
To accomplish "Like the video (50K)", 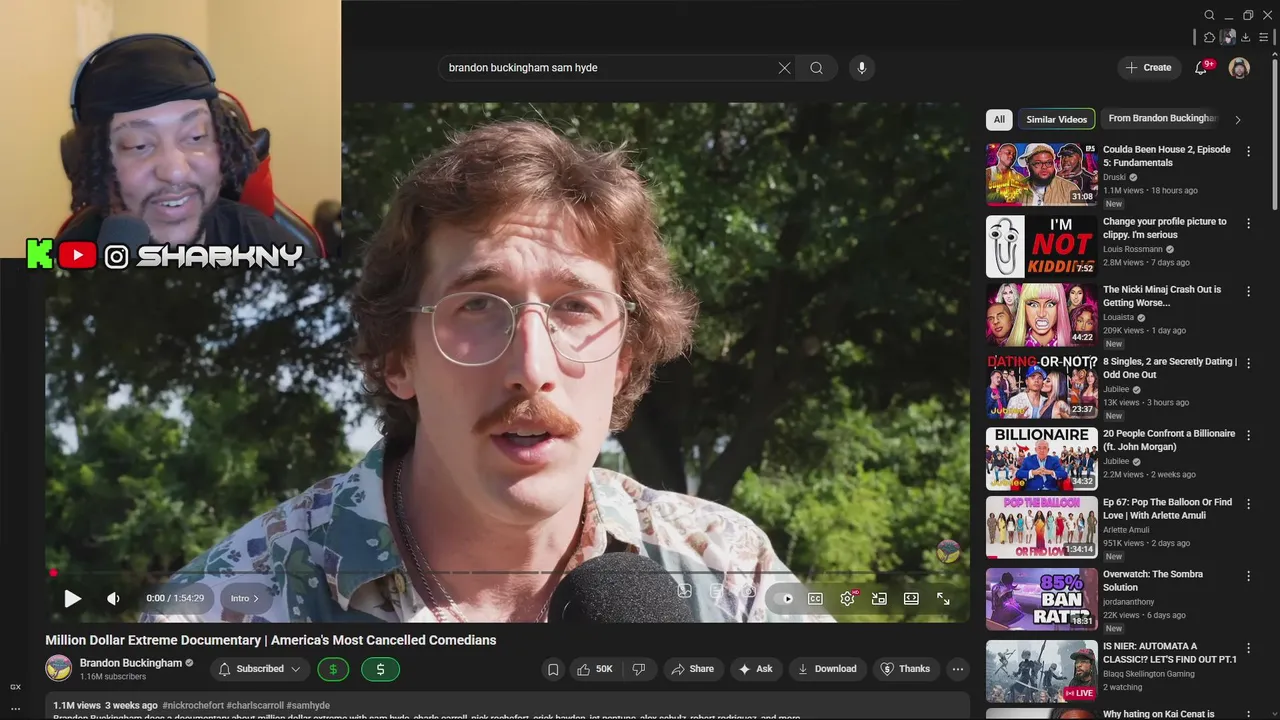I will [594, 669].
